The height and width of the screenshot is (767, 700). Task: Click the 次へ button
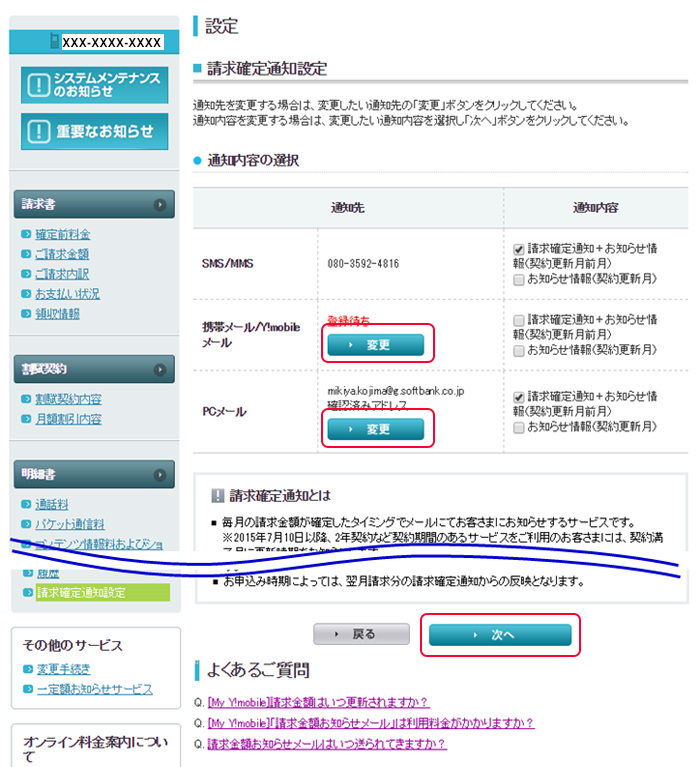tap(500, 635)
